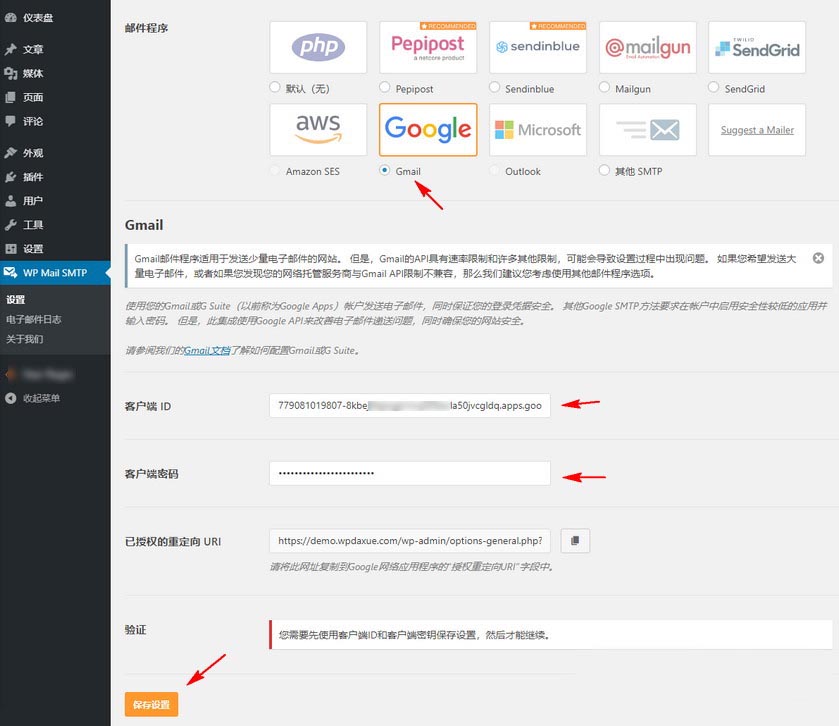Select the Sendinblue mailer icon
This screenshot has width=839, height=726.
[x=537, y=46]
